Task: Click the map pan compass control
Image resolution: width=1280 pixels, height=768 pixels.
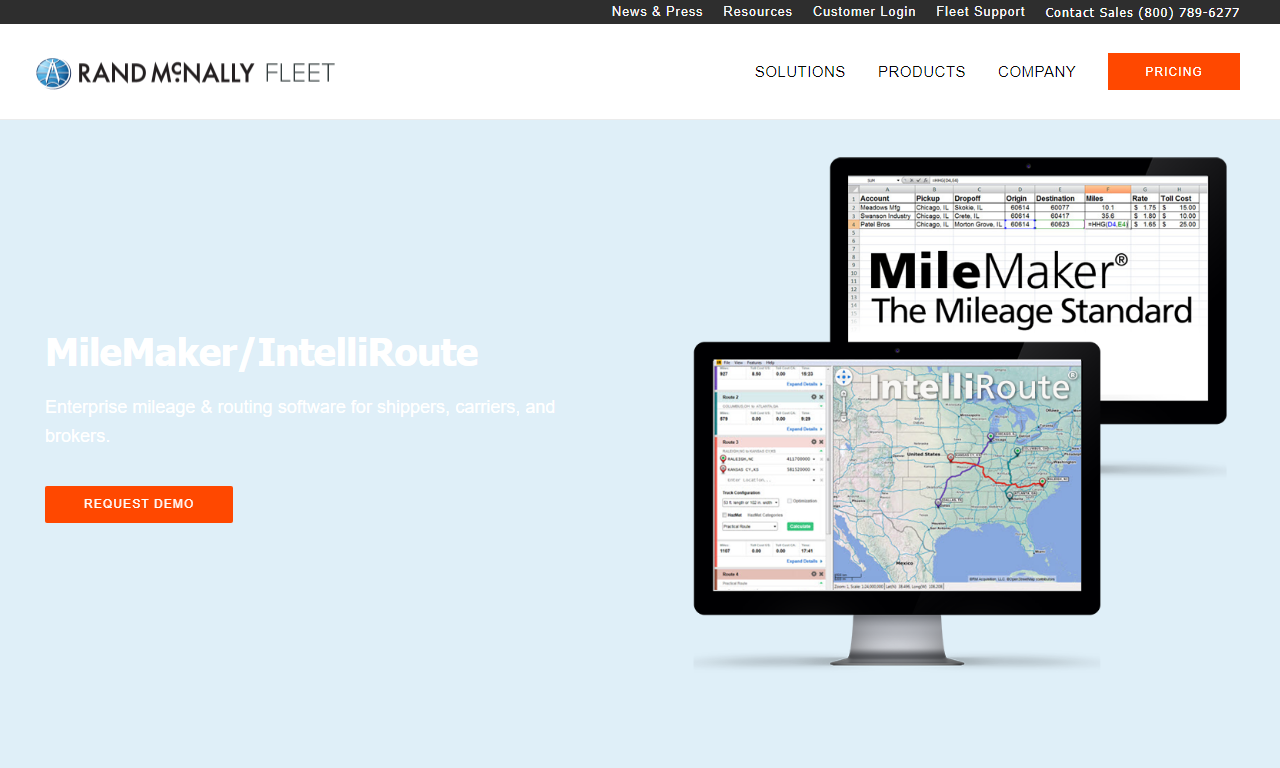Action: 843,377
